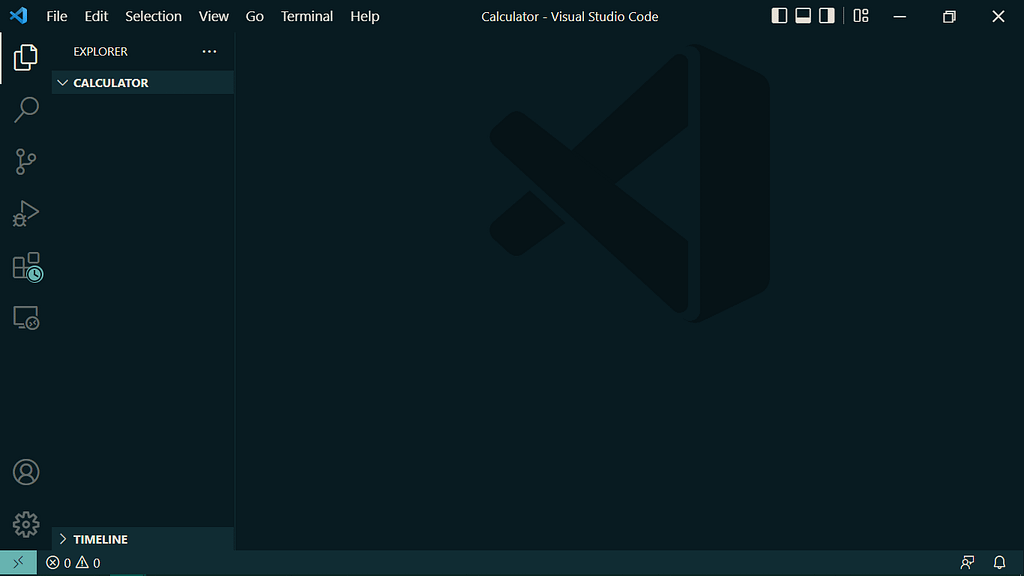Click the VS Code logo in the title bar
This screenshot has width=1024, height=576.
coord(19,16)
